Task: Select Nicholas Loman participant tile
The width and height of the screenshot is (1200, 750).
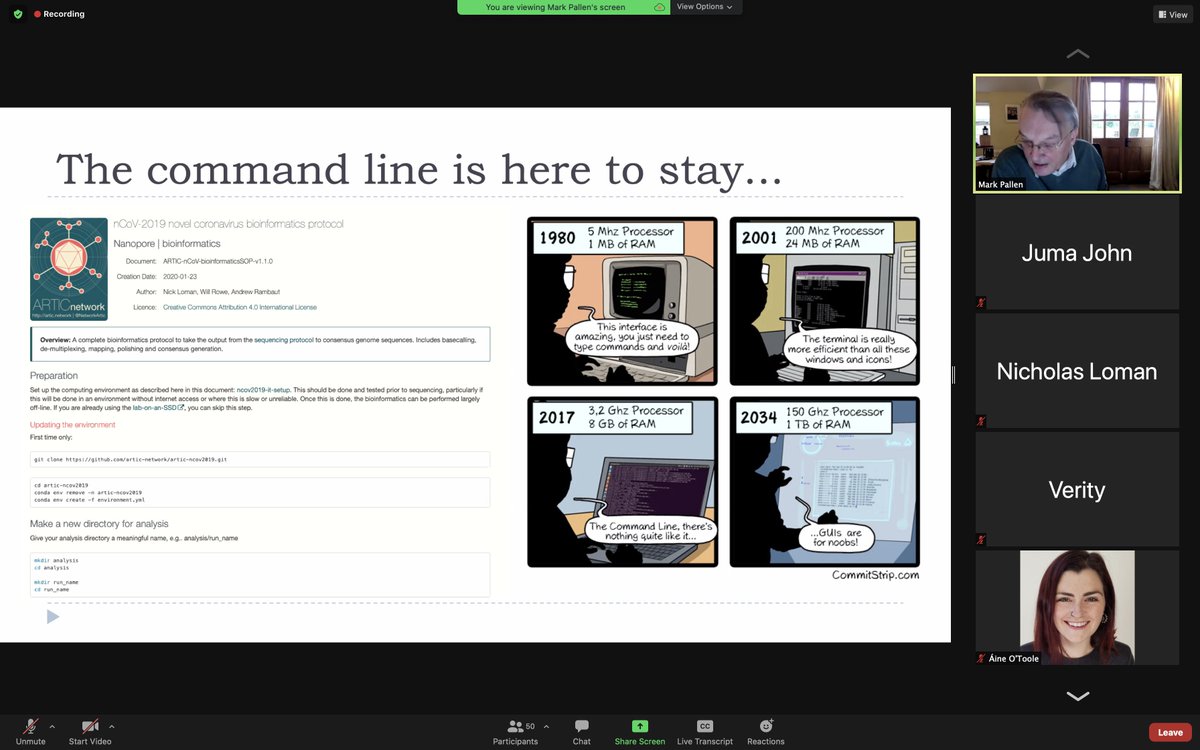Action: 1077,371
